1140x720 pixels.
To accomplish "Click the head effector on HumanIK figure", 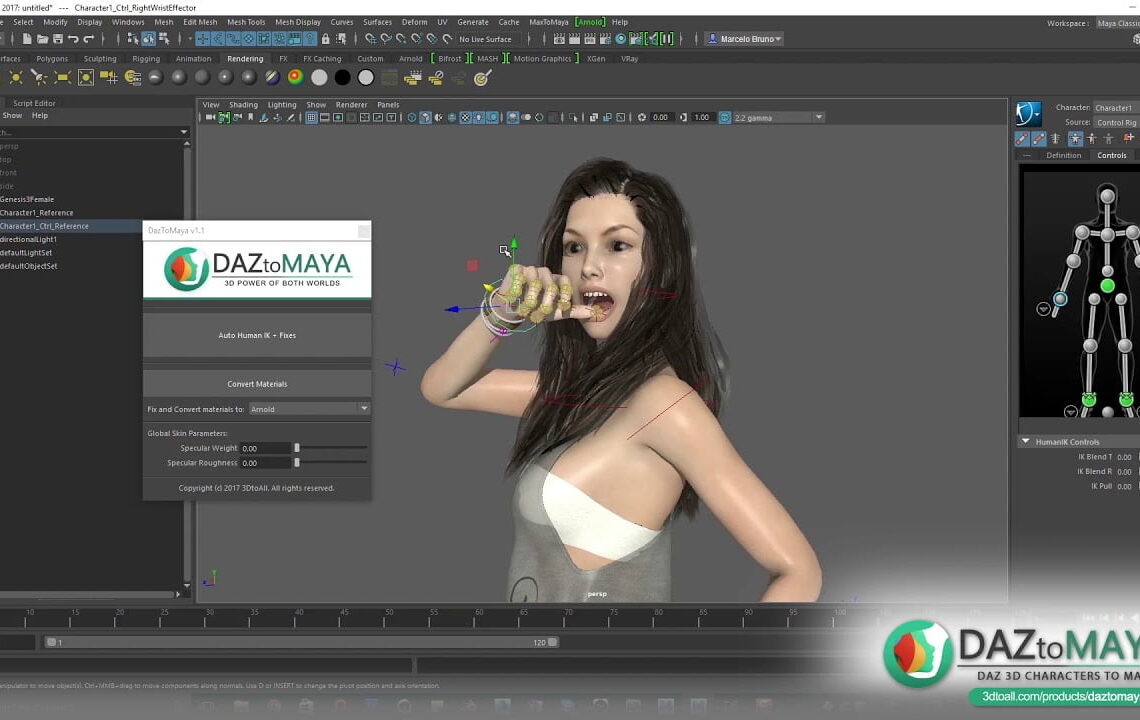I will [1107, 196].
